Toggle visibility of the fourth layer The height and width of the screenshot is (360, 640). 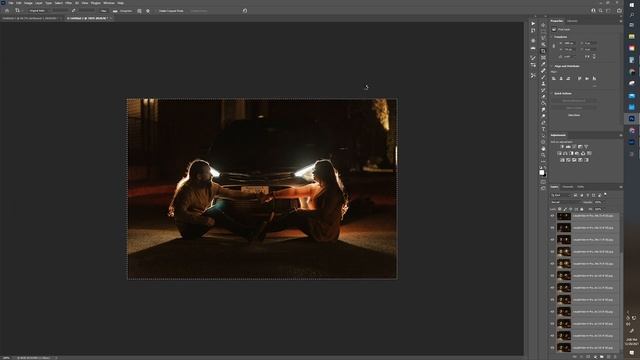(x=552, y=251)
